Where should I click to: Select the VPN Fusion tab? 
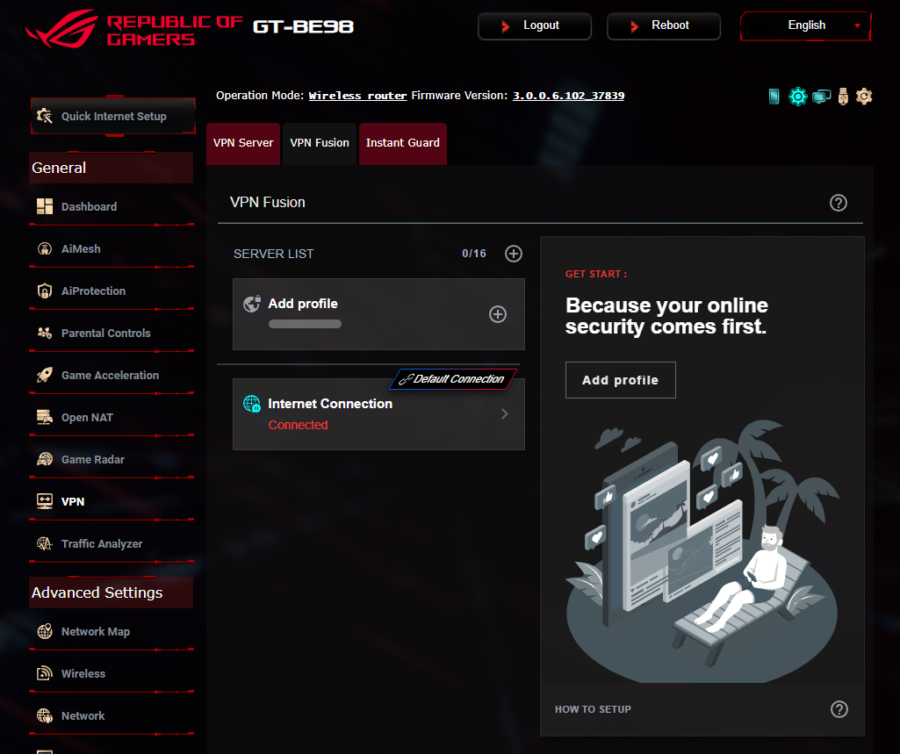320,143
